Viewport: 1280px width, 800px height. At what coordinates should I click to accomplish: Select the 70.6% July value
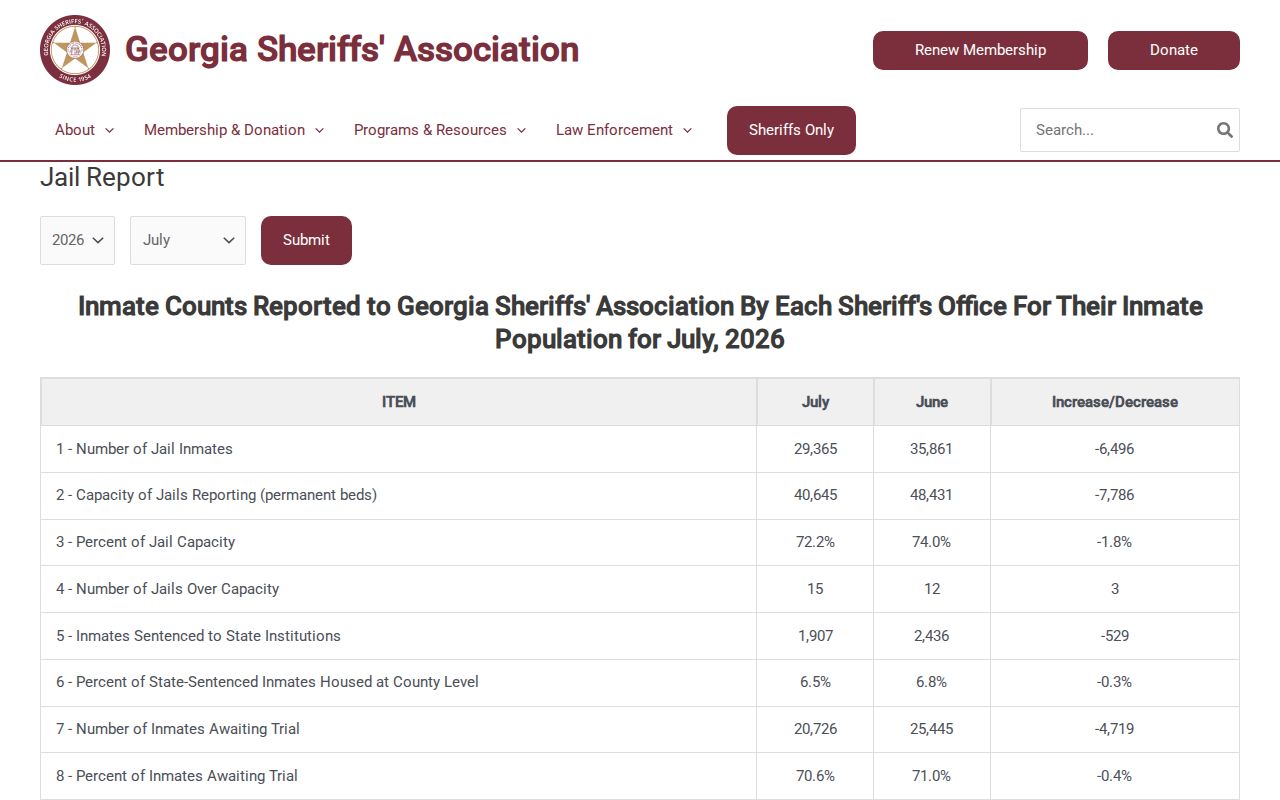pos(815,776)
